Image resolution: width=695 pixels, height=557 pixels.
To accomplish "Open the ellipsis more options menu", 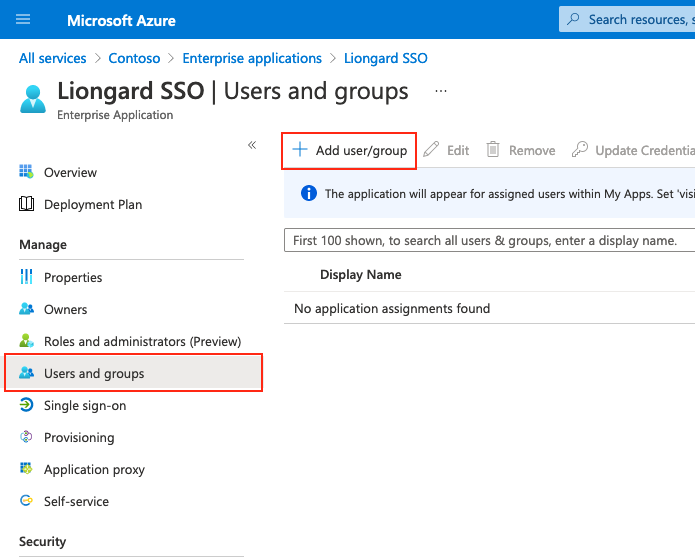I will click(x=441, y=91).
